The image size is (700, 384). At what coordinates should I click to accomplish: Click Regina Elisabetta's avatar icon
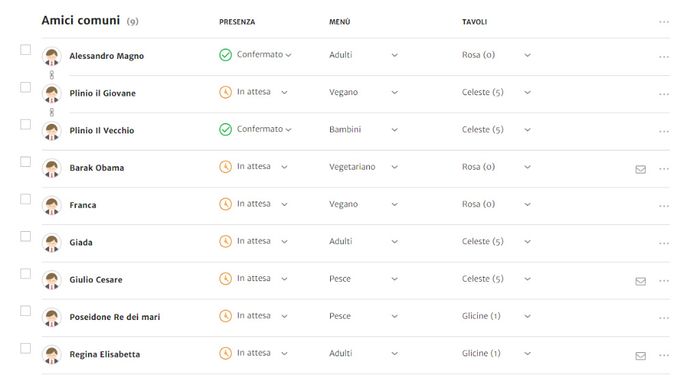(x=52, y=355)
